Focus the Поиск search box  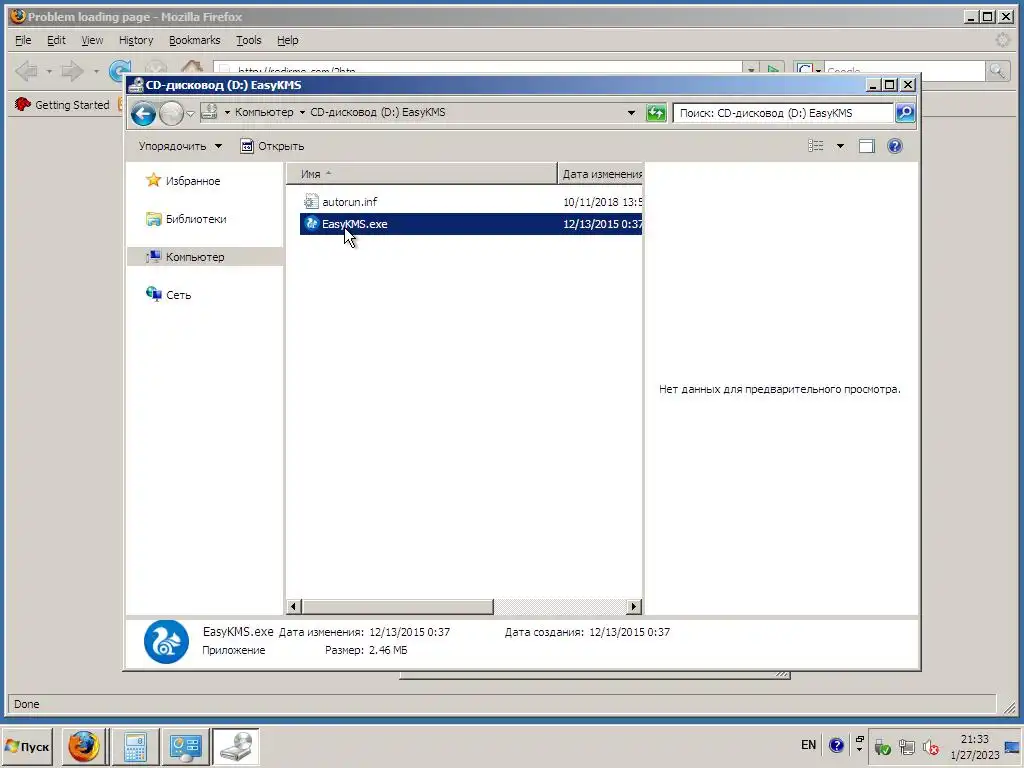tap(782, 113)
